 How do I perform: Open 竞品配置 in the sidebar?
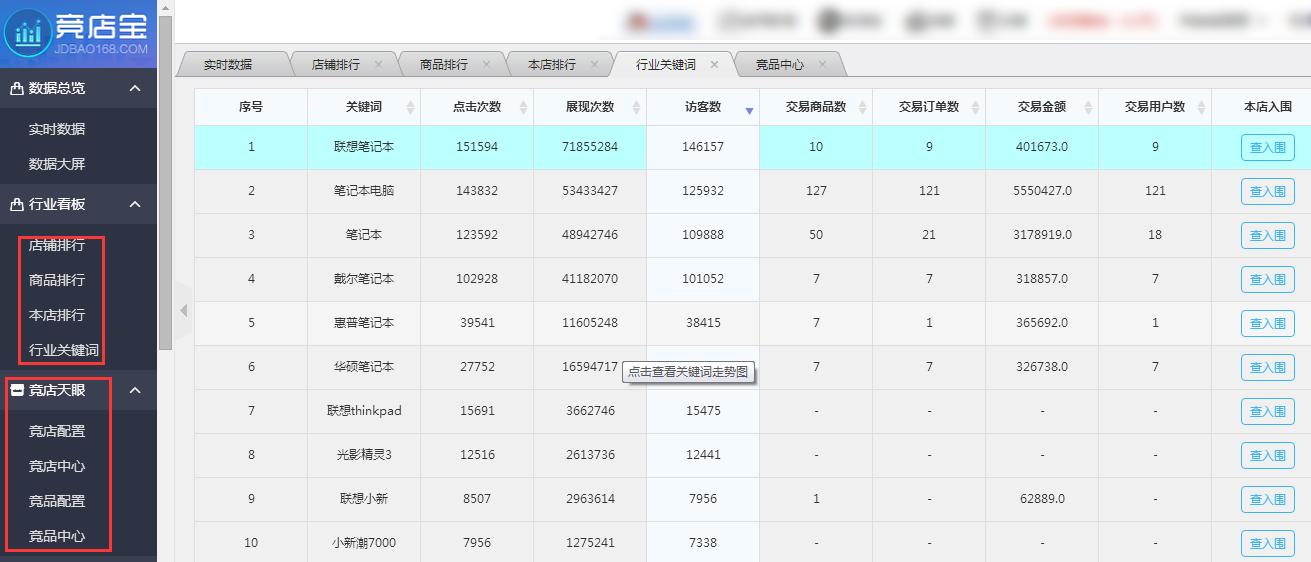pyautogui.click(x=57, y=501)
